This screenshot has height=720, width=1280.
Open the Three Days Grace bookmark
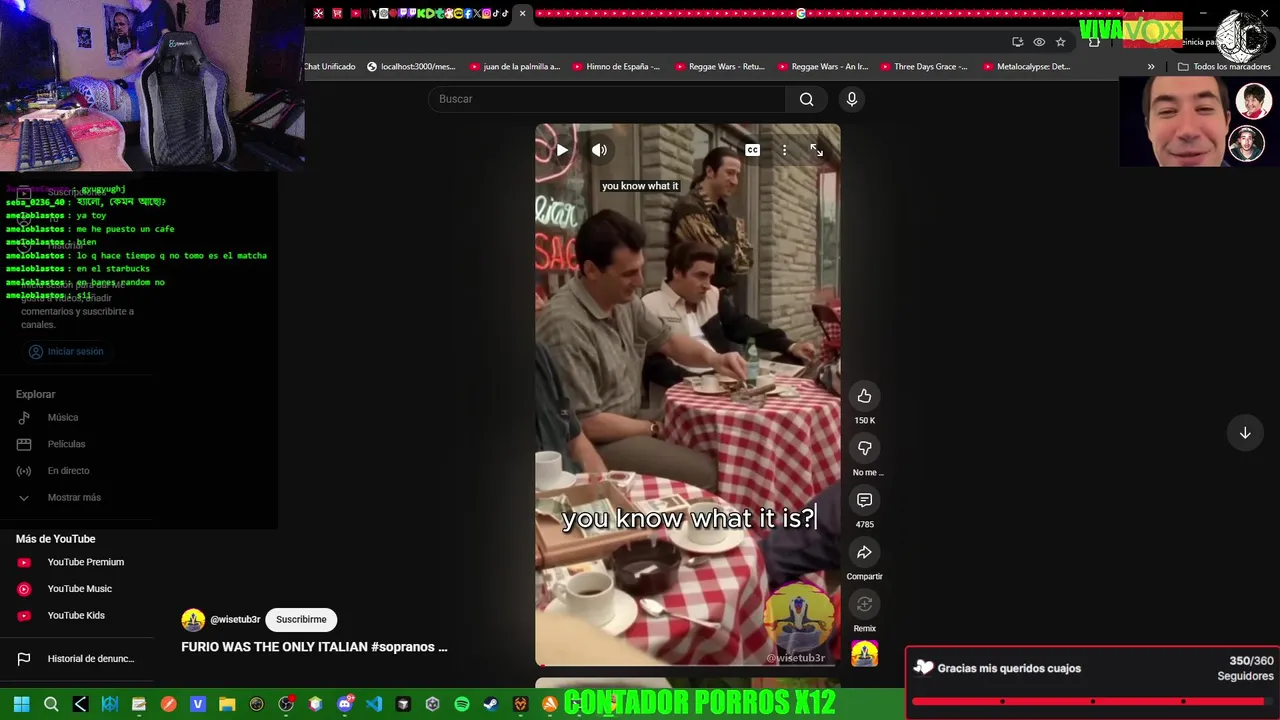point(924,67)
